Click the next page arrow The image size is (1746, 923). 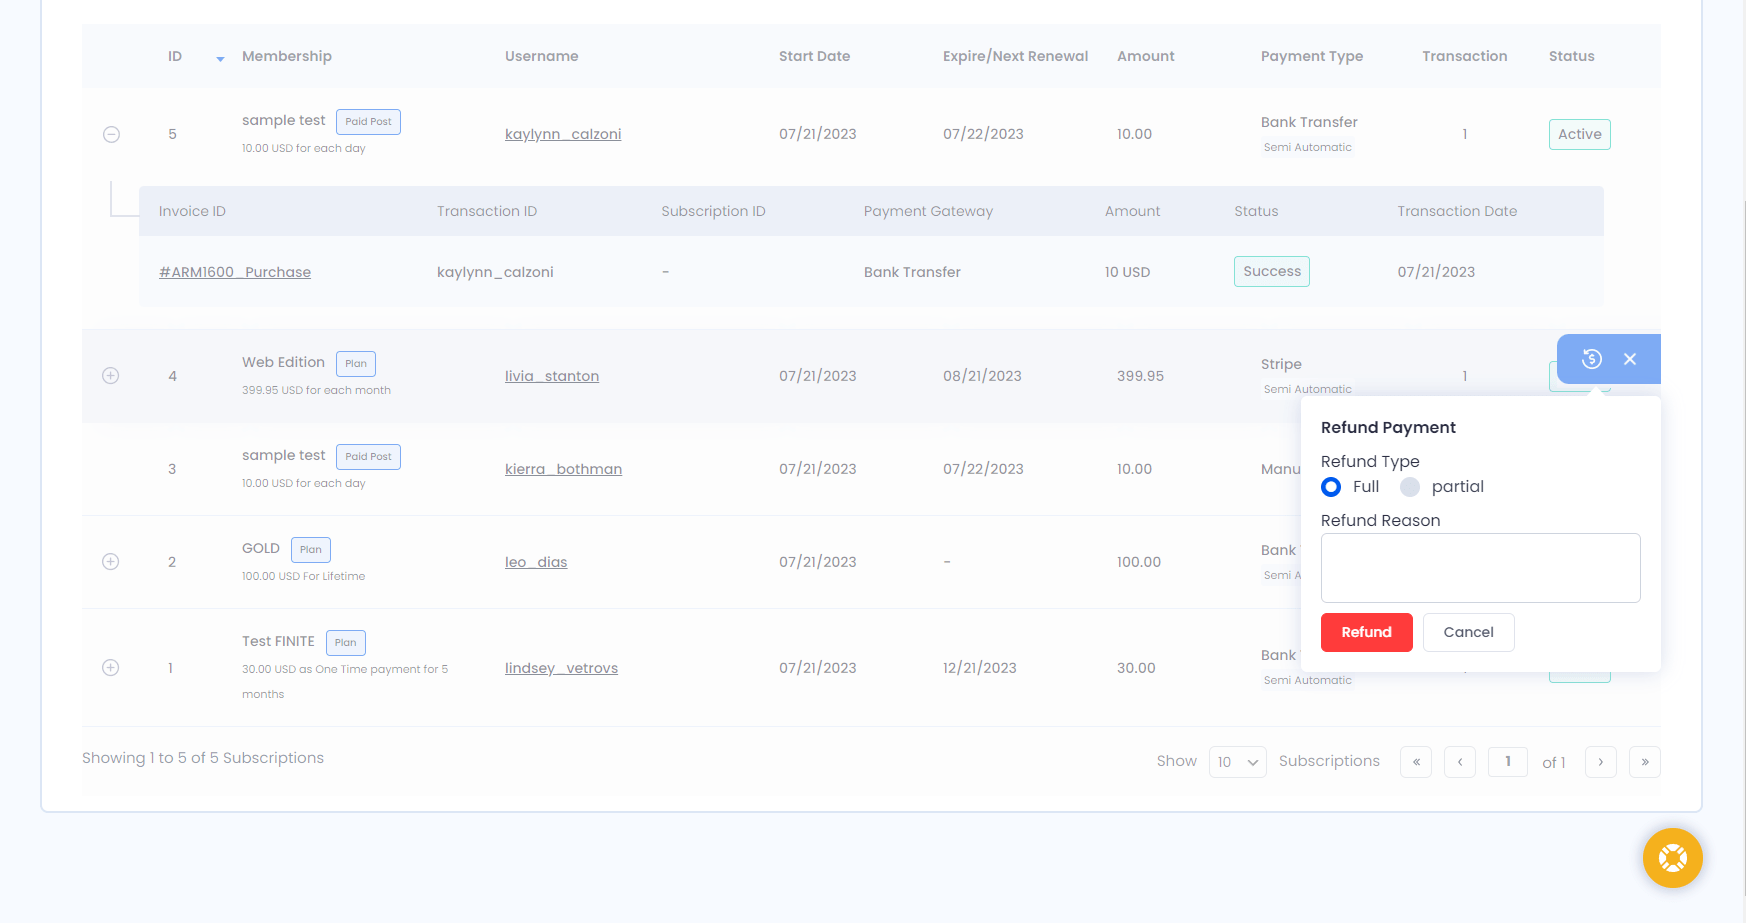click(x=1600, y=762)
